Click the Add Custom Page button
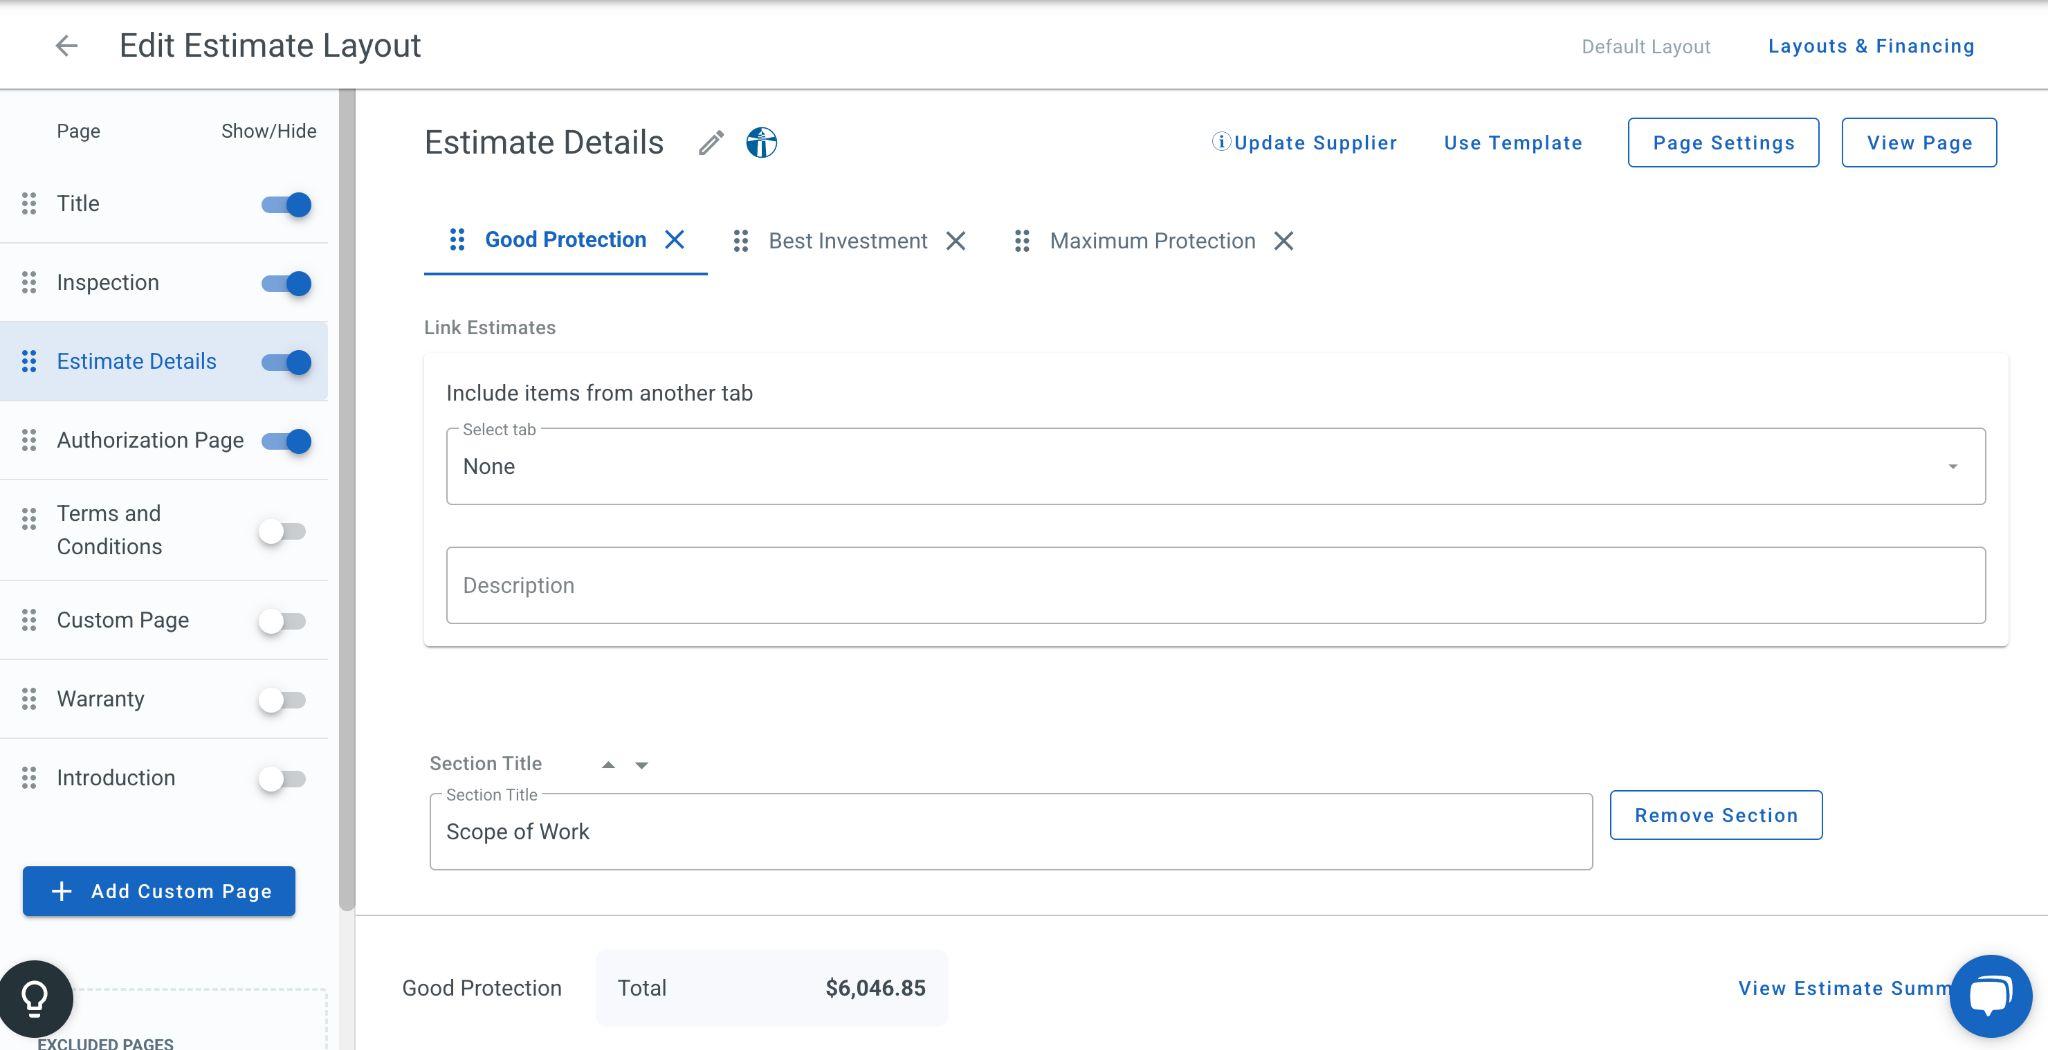Image resolution: width=2048 pixels, height=1050 pixels. click(x=159, y=891)
